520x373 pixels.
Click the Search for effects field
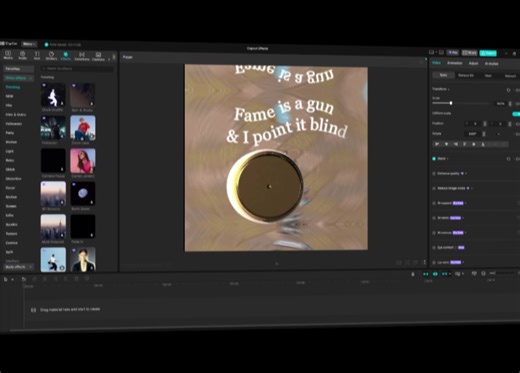(x=77, y=69)
